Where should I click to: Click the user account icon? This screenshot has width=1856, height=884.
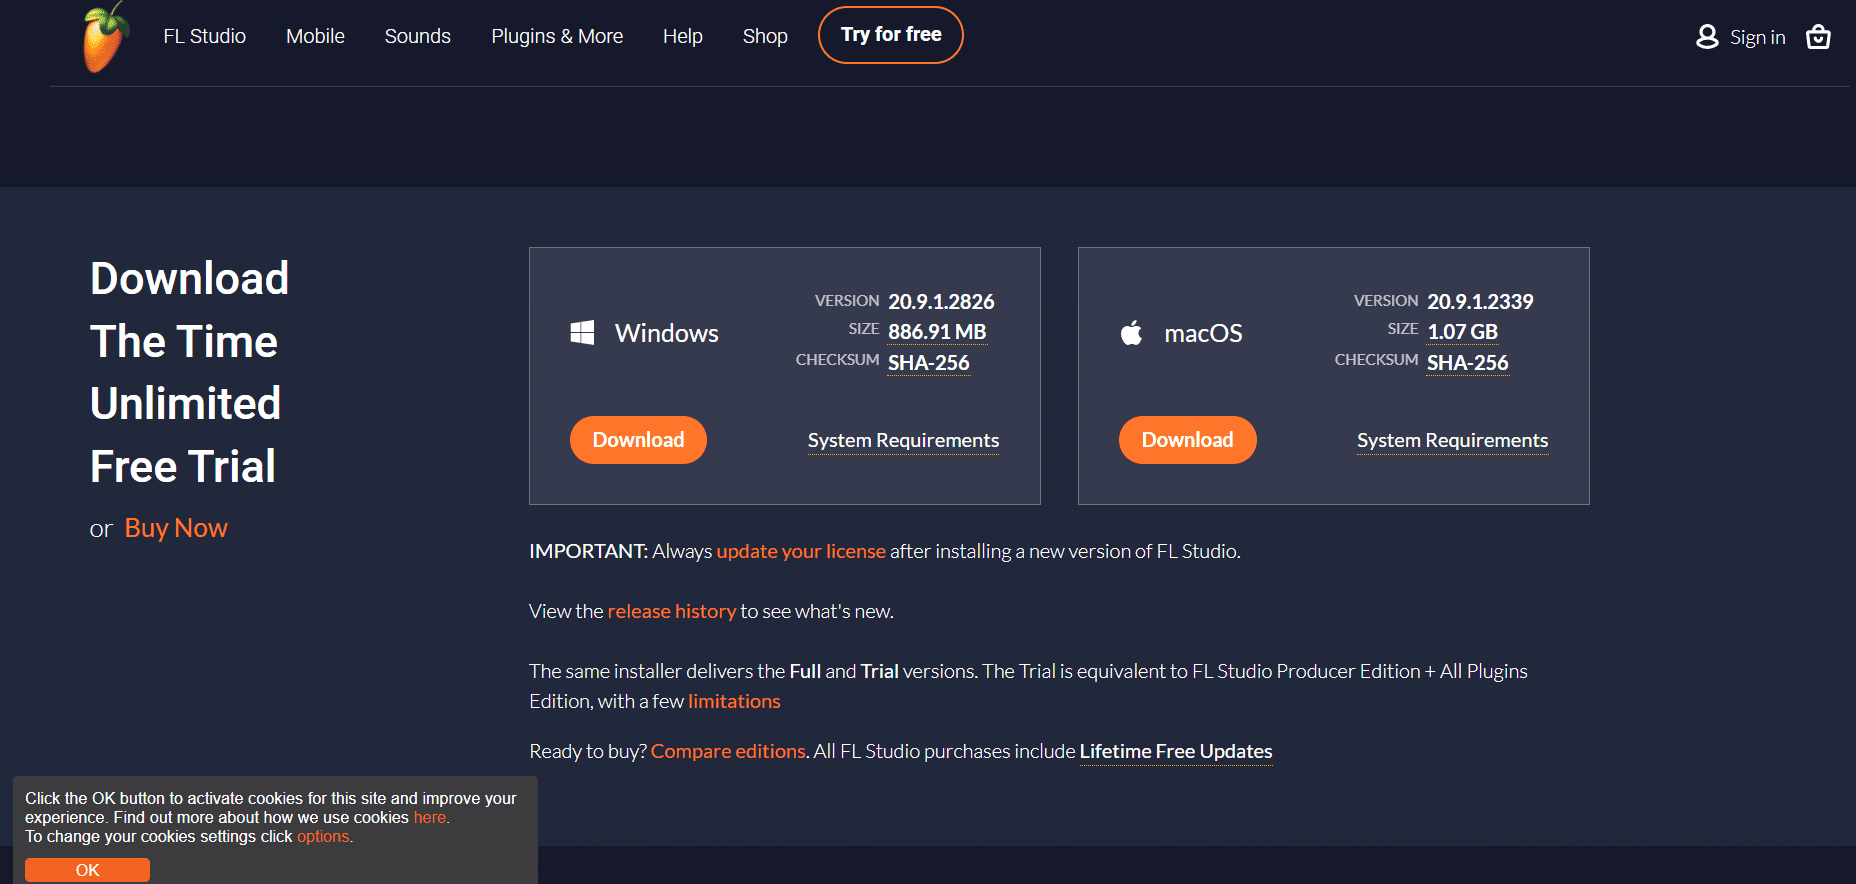pos(1707,37)
